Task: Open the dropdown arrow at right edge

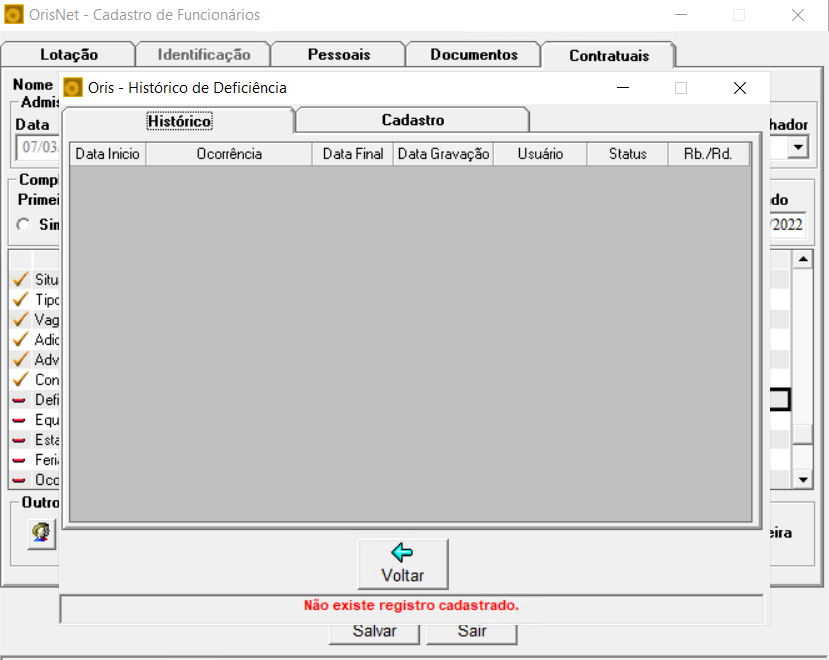Action: click(798, 148)
